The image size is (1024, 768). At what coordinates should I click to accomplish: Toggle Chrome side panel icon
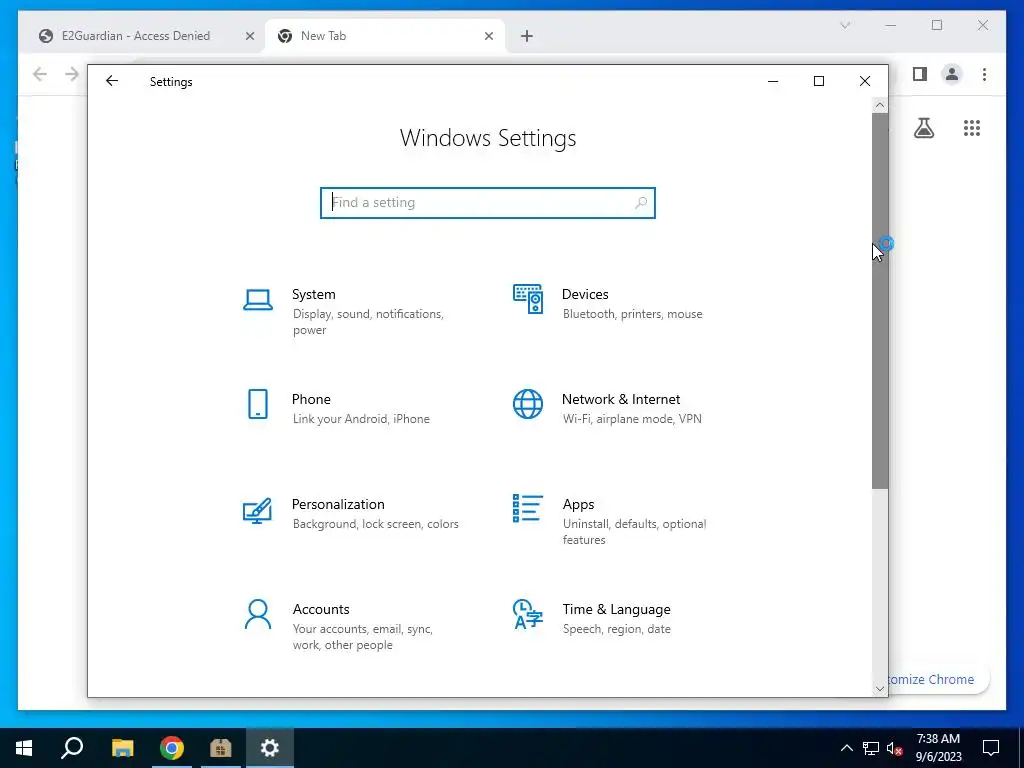click(x=920, y=74)
